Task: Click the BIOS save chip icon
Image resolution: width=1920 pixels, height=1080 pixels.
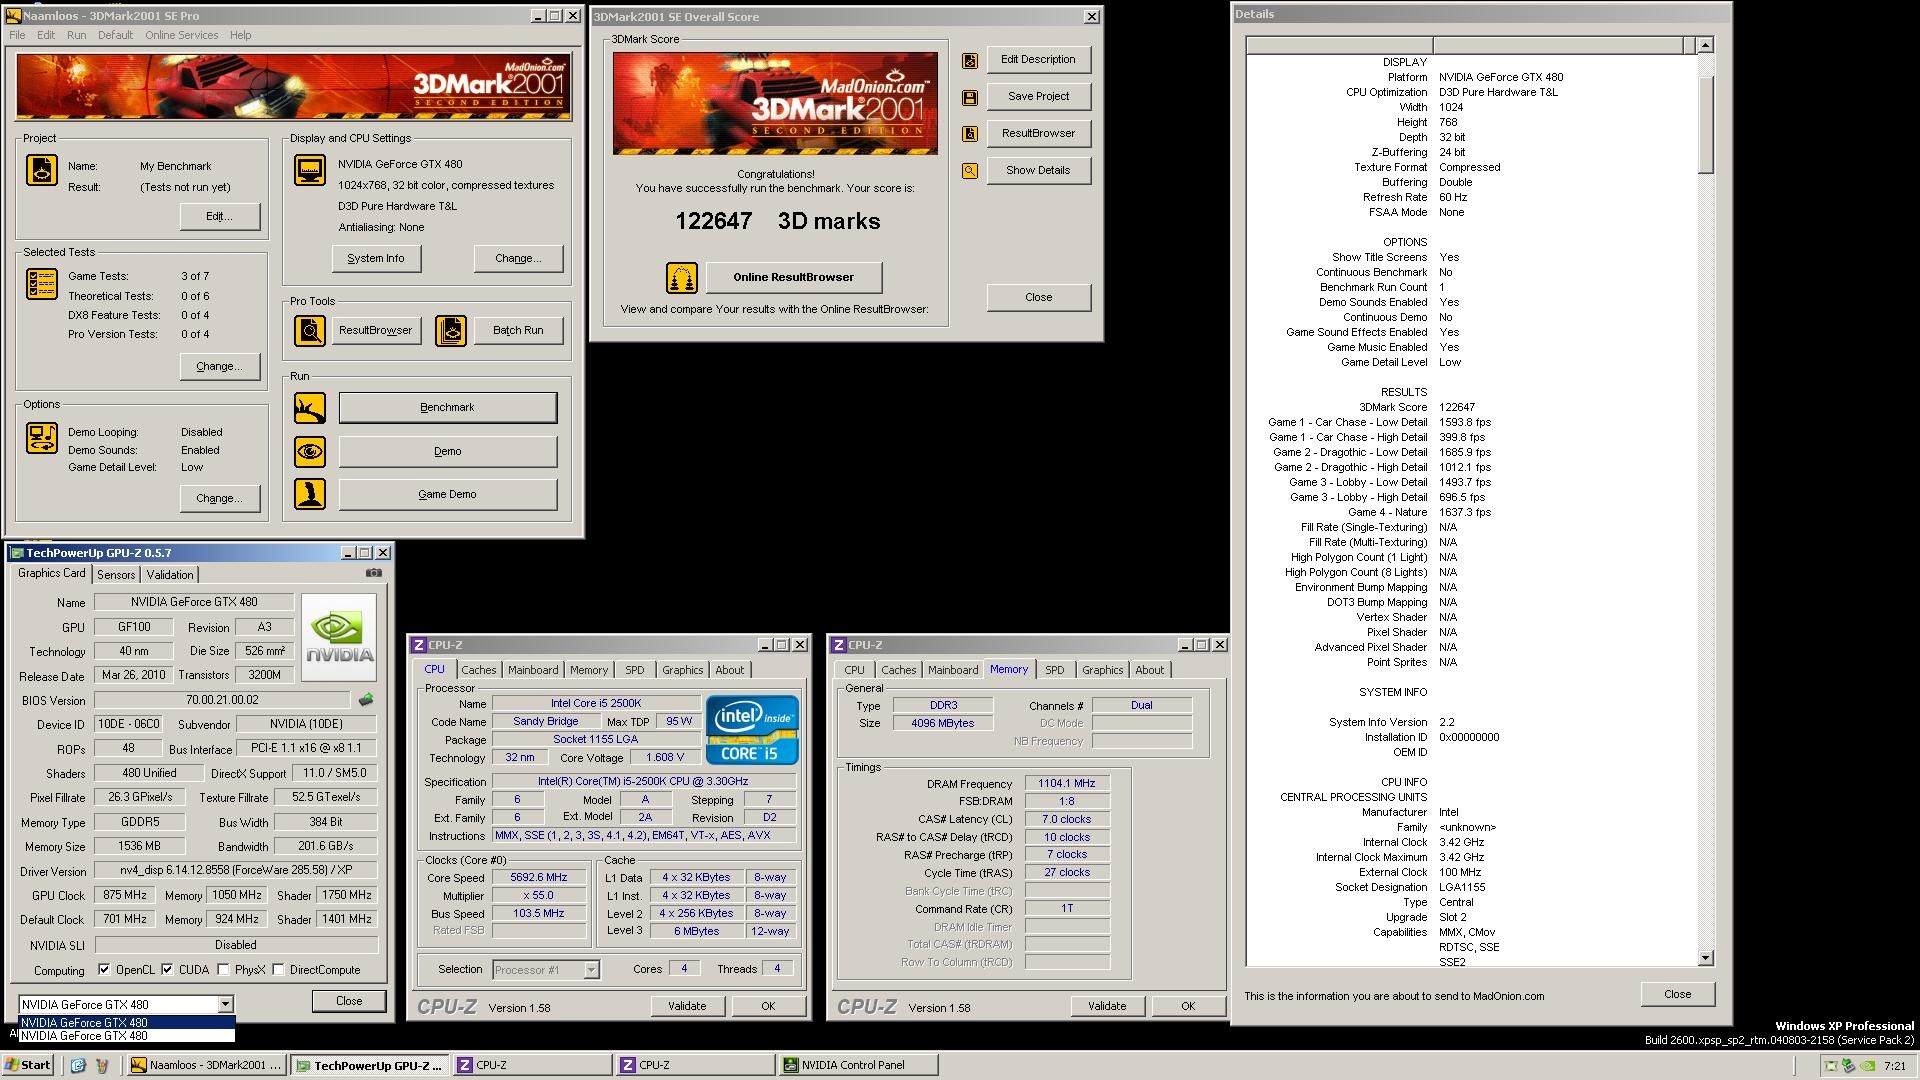Action: (x=366, y=700)
